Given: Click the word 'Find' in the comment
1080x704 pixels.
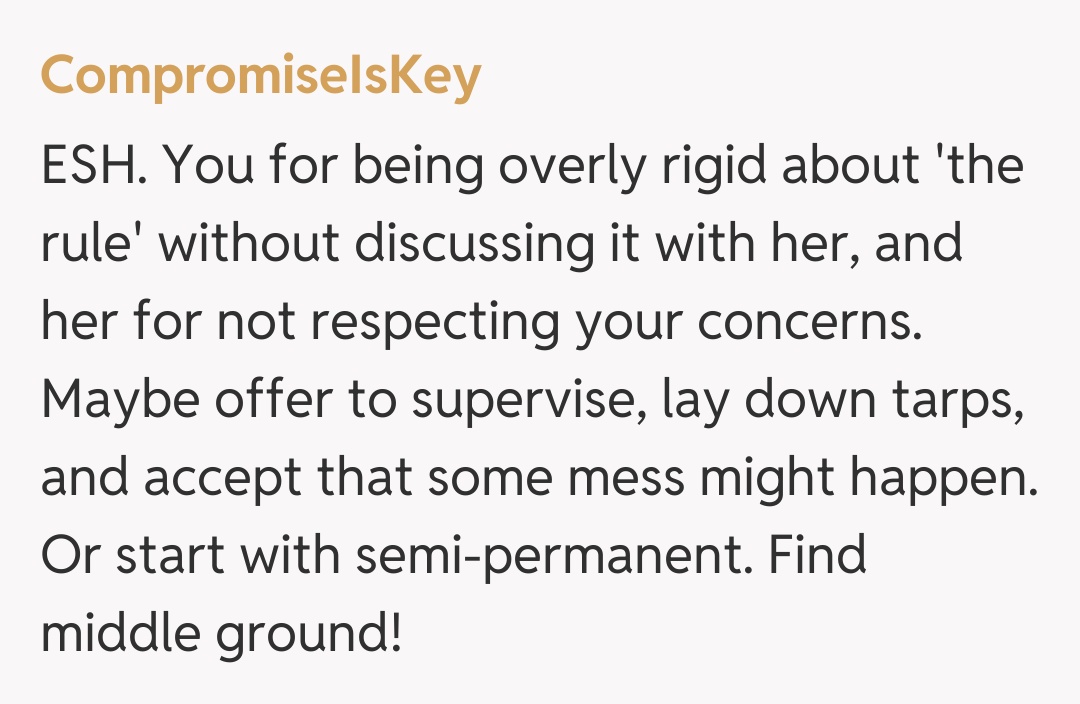Looking at the screenshot, I should [817, 555].
